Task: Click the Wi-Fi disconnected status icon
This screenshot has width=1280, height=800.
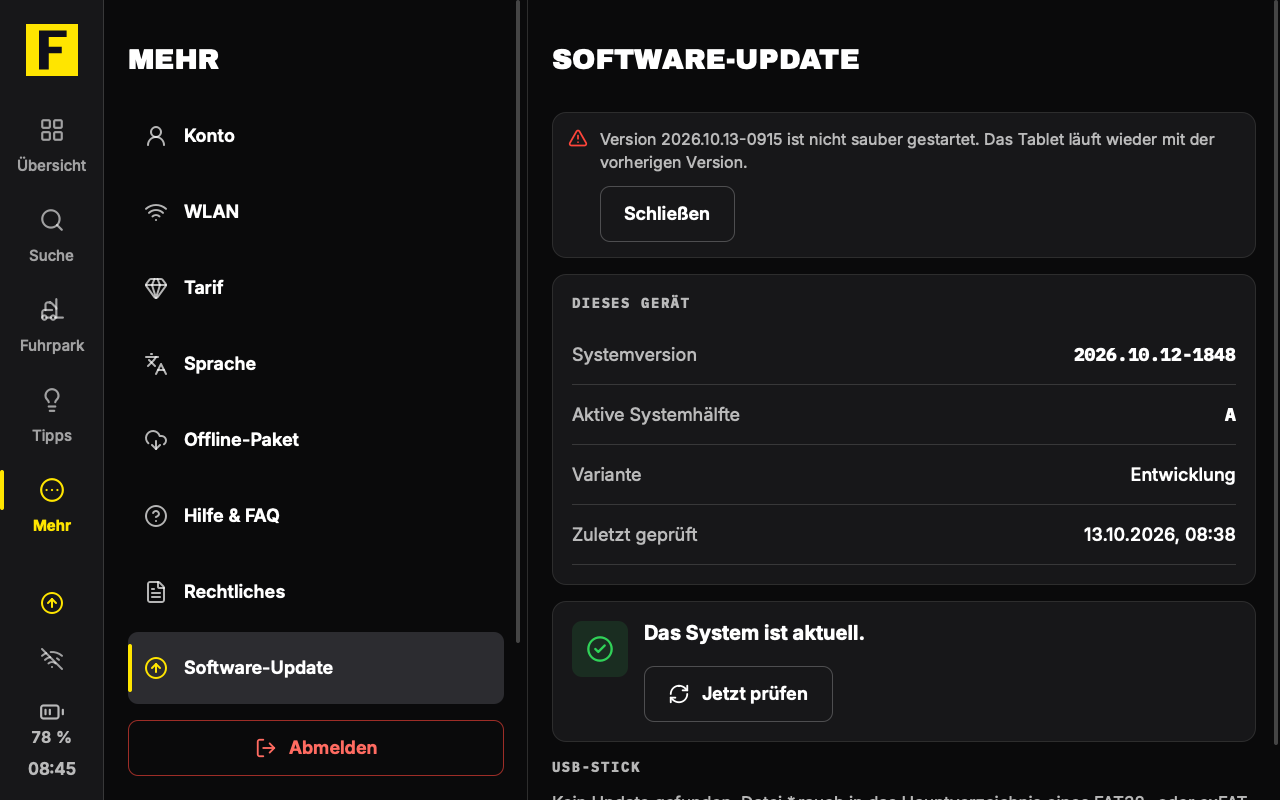Action: click(x=52, y=658)
